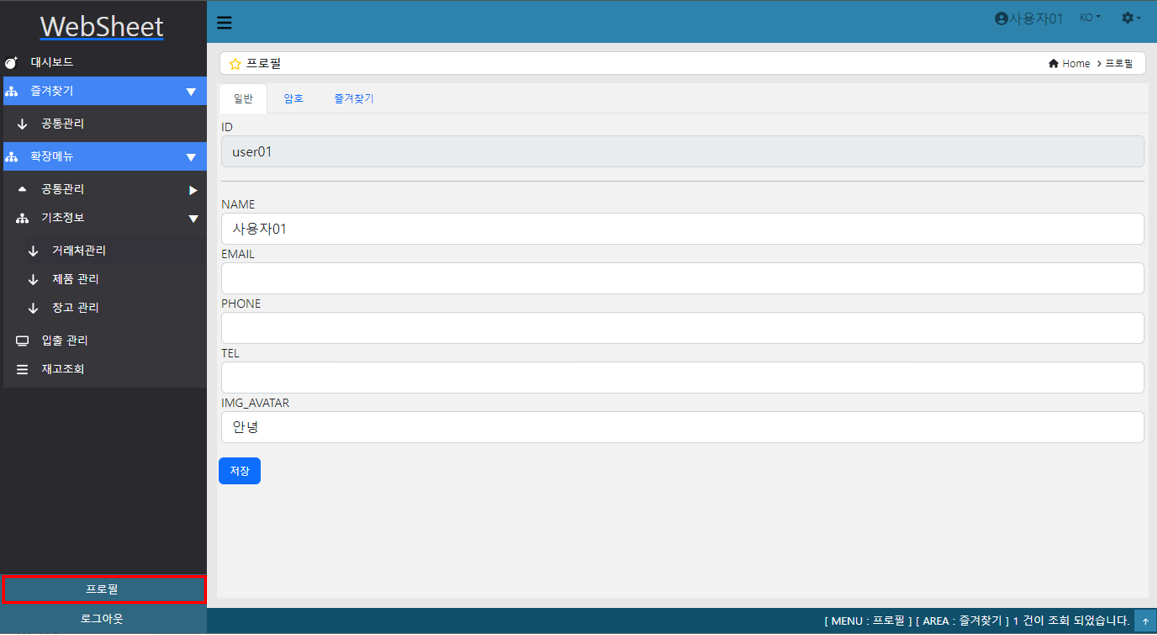Collapse the 확장메뉴 section arrow
Screen dimensions: 1157x635
coord(191,158)
